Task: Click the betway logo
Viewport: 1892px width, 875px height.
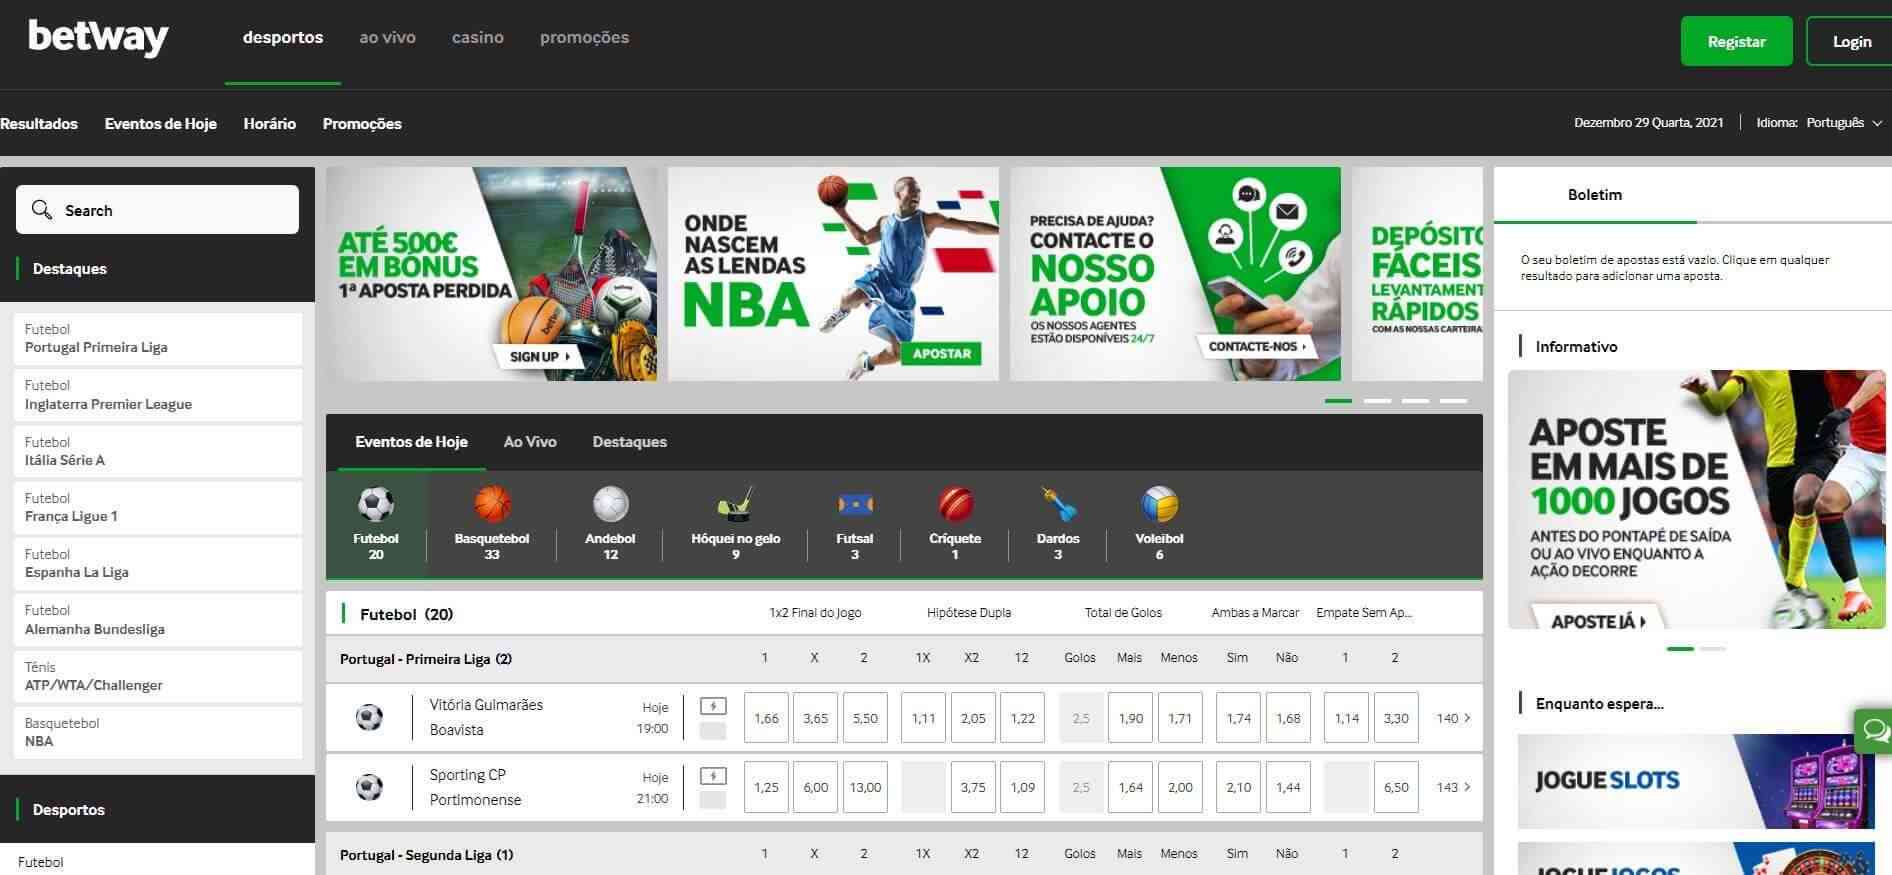Action: click(98, 39)
